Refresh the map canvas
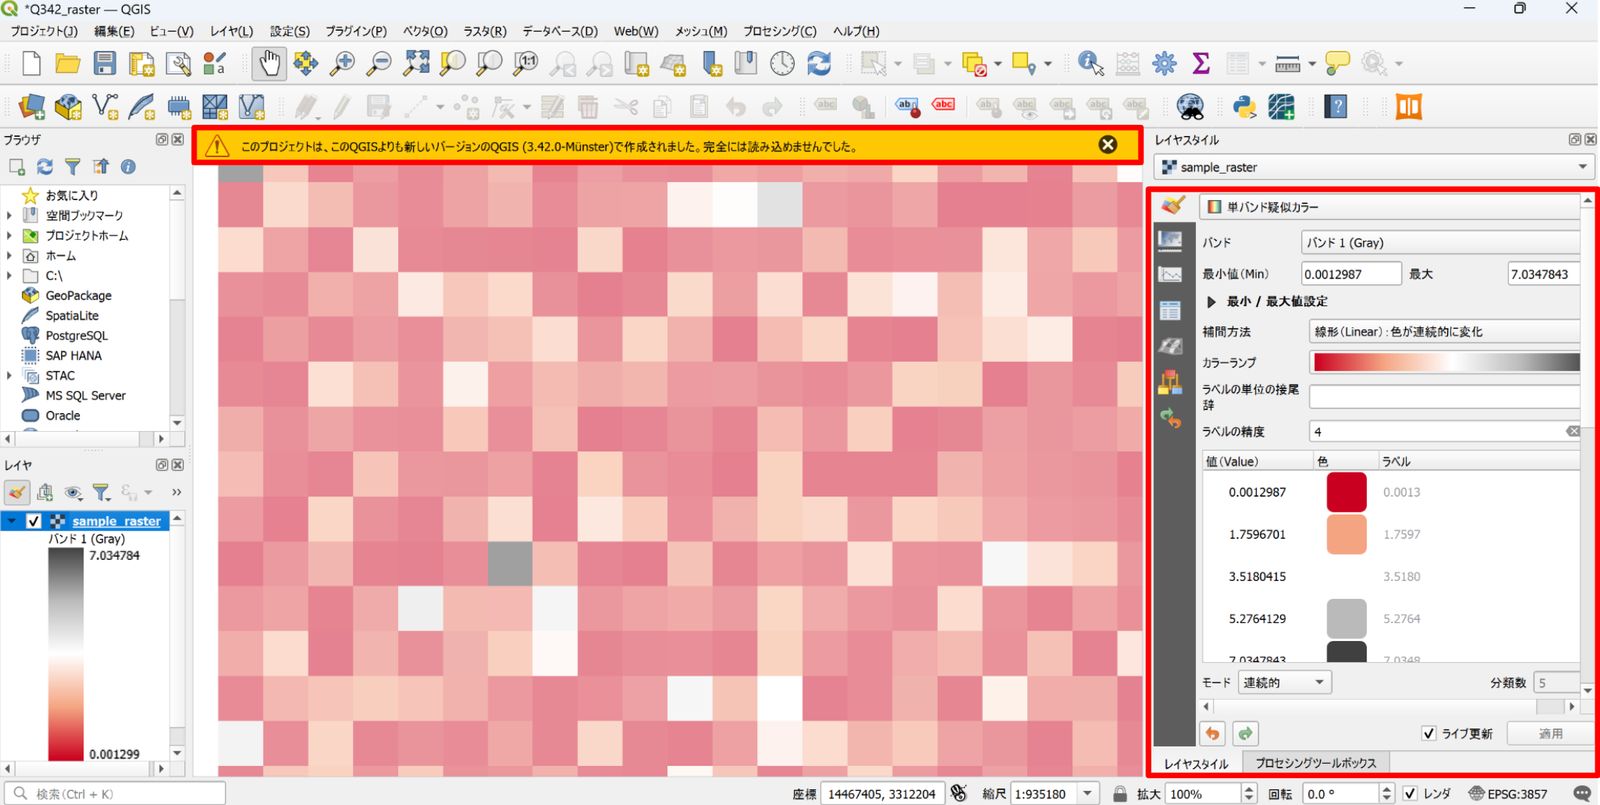 pos(819,64)
